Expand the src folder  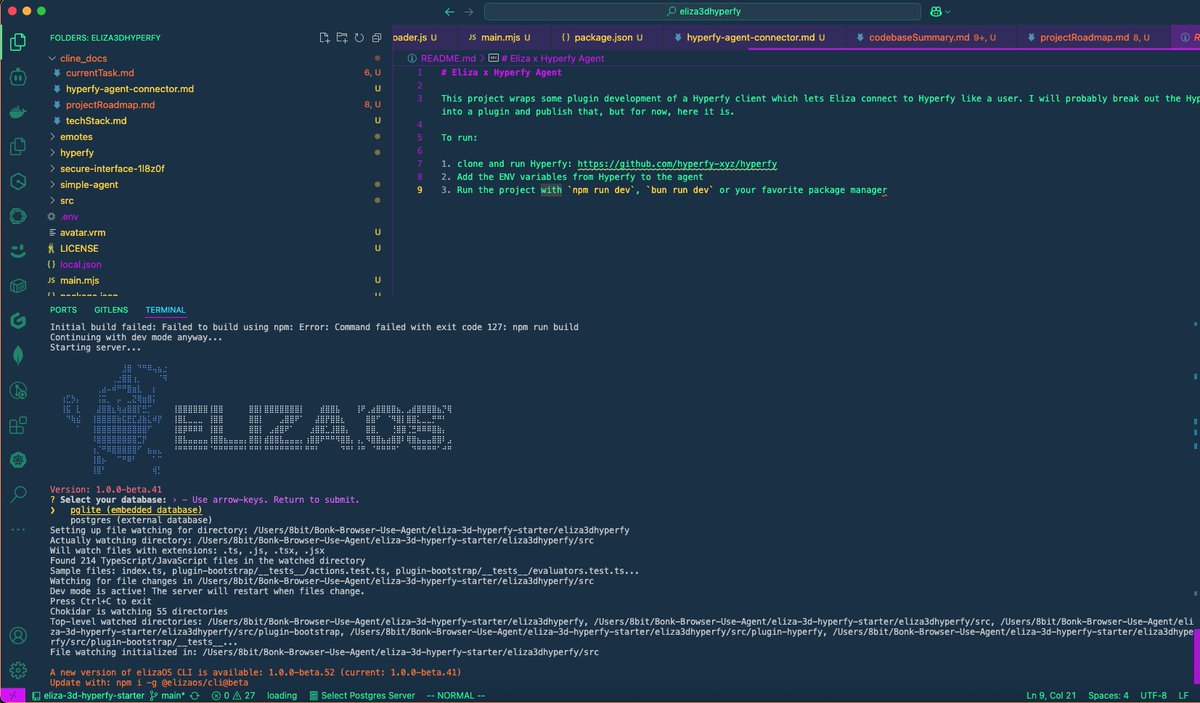coord(67,200)
